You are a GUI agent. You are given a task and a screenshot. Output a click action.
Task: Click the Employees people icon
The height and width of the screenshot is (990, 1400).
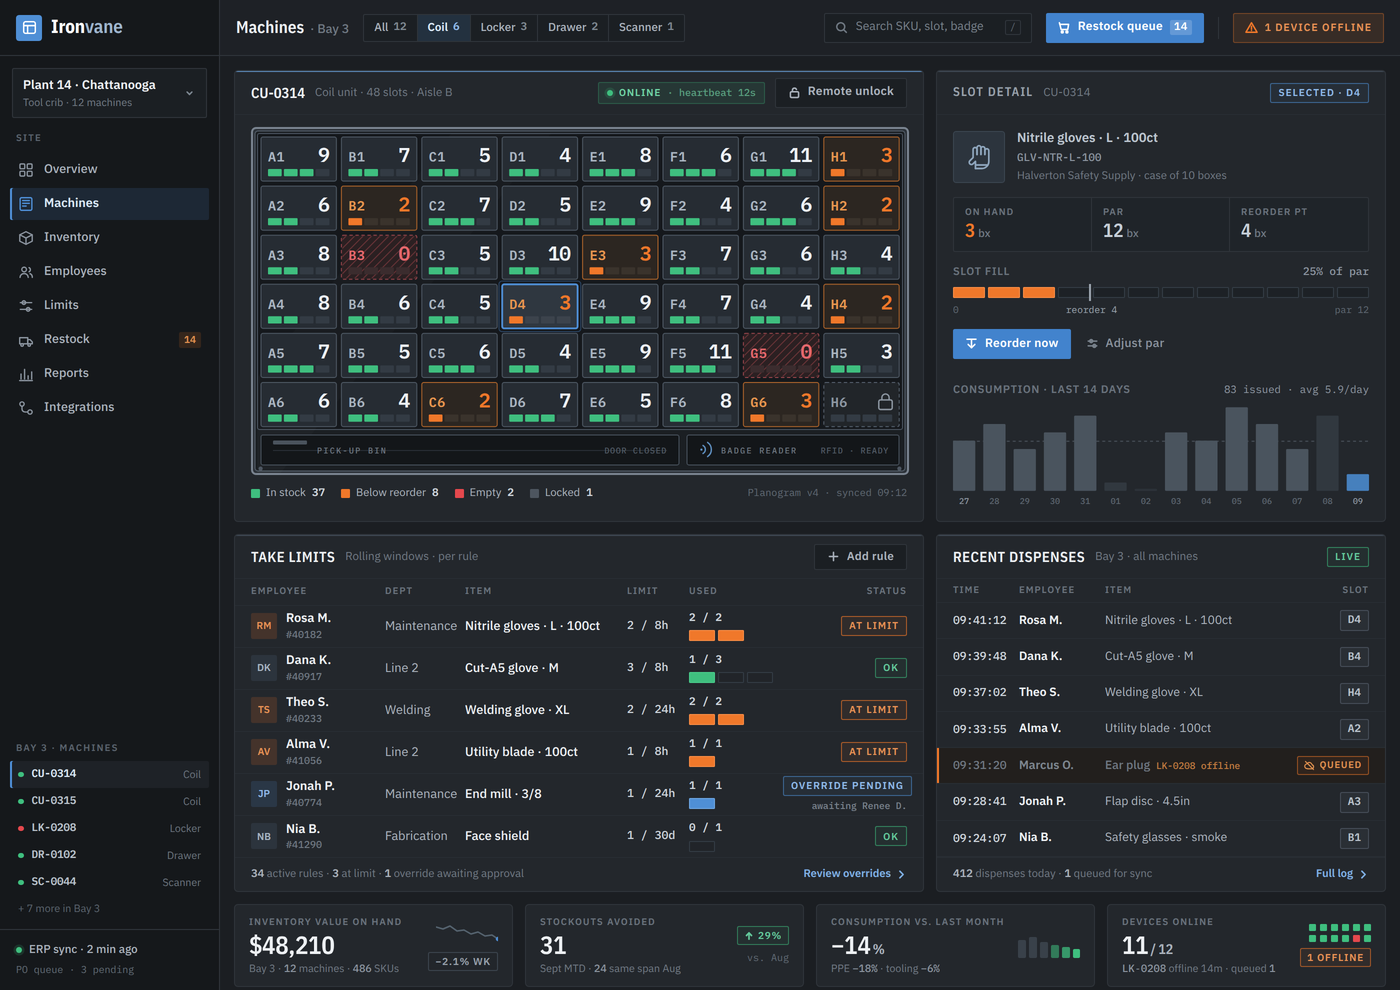tap(26, 272)
